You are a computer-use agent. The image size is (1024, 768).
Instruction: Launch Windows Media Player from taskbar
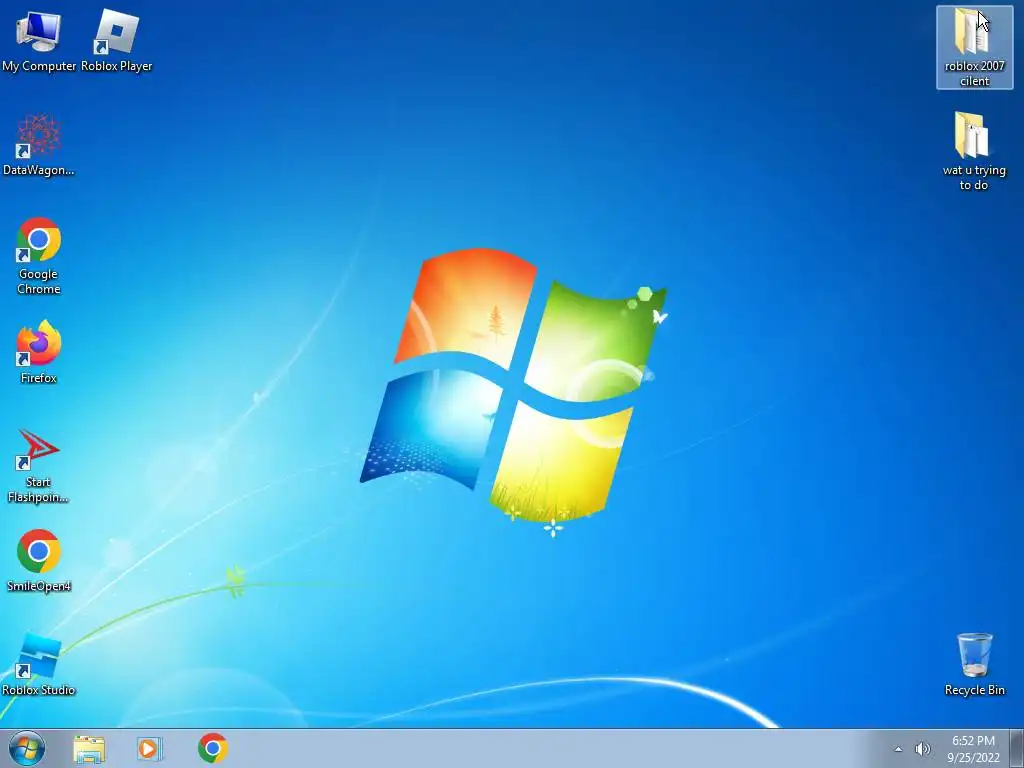[x=149, y=748]
